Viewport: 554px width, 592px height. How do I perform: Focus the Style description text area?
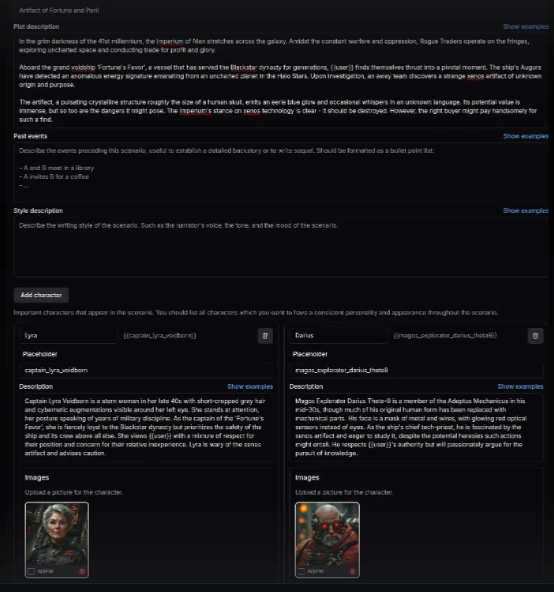(x=281, y=247)
